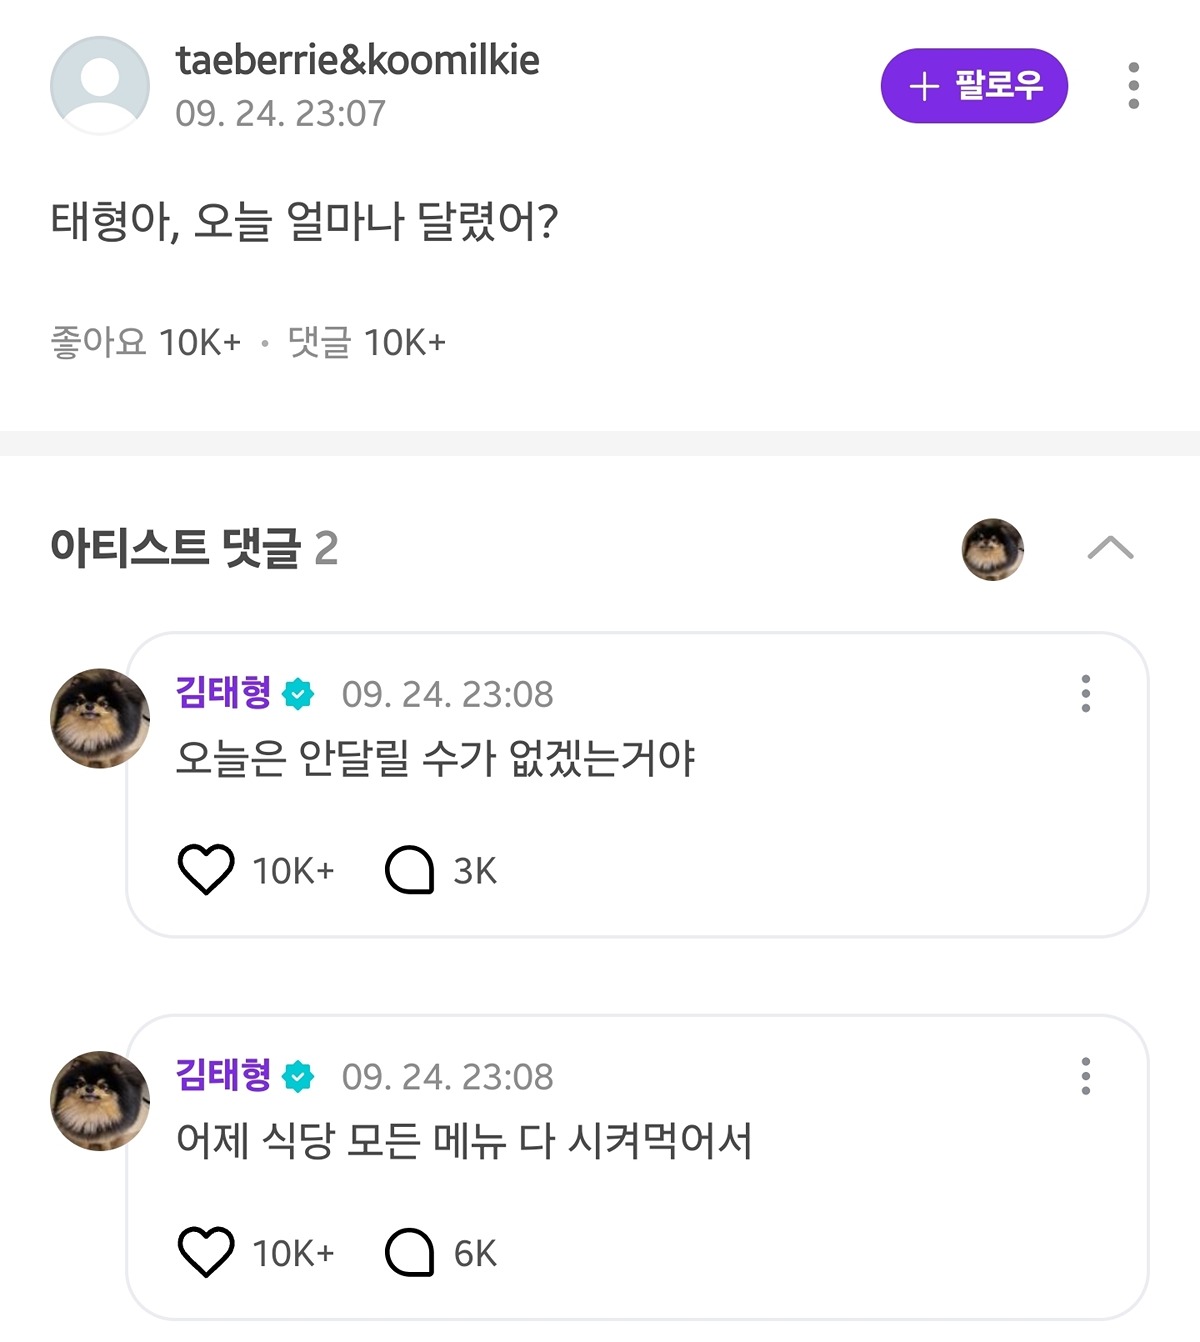Open the second artist comment's three-dot menu
Image resolution: width=1200 pixels, height=1342 pixels.
coord(1085,1076)
